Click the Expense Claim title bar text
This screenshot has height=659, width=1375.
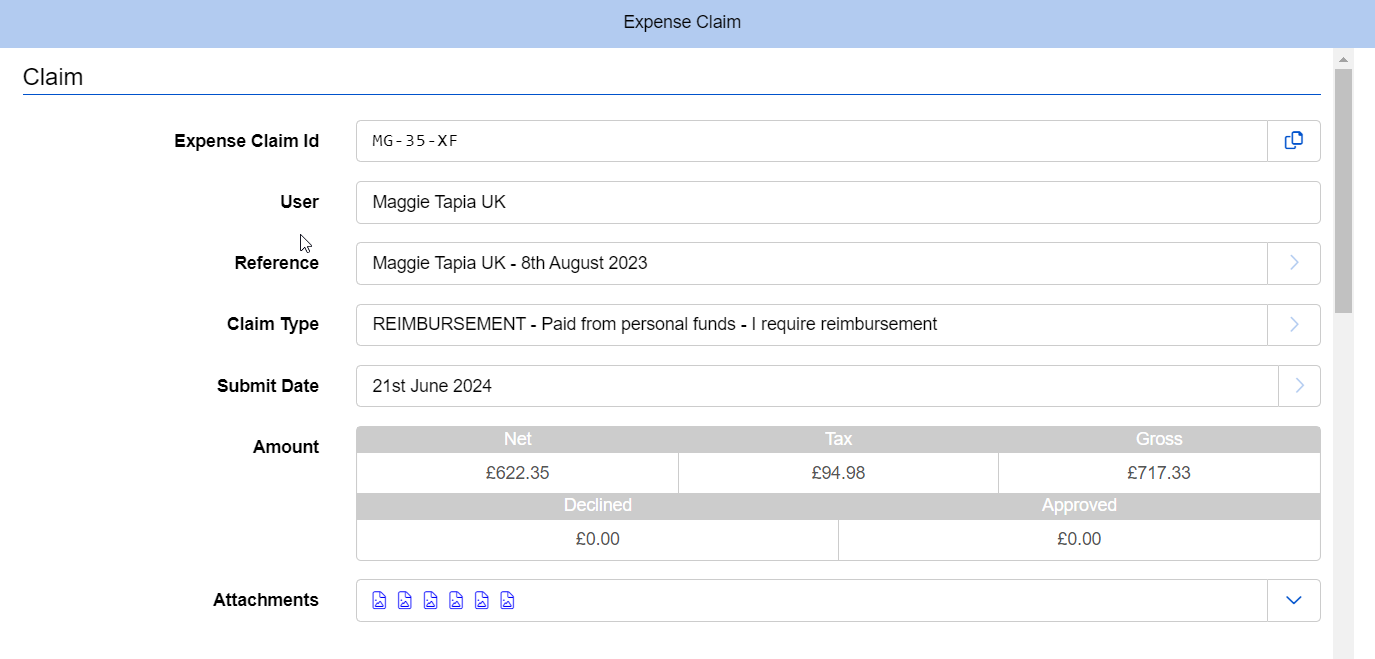click(682, 22)
